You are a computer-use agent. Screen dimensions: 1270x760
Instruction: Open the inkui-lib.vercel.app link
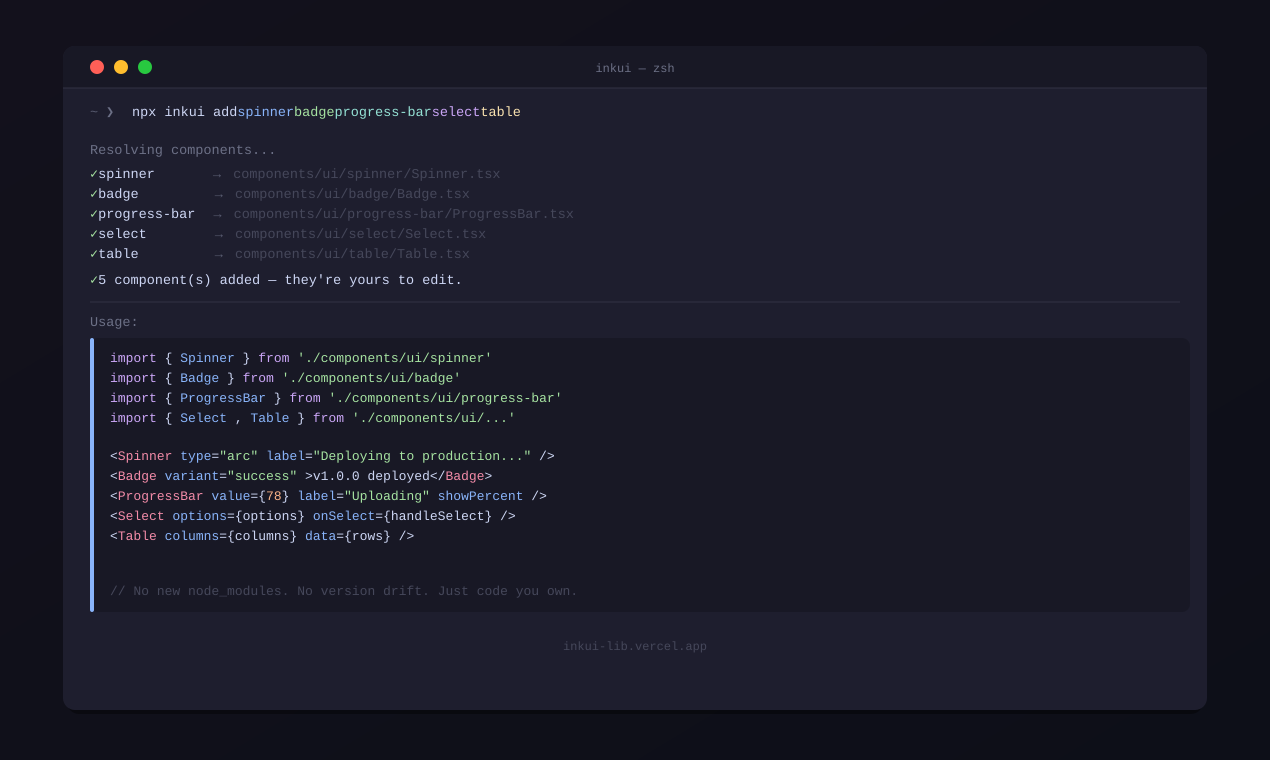click(x=635, y=647)
